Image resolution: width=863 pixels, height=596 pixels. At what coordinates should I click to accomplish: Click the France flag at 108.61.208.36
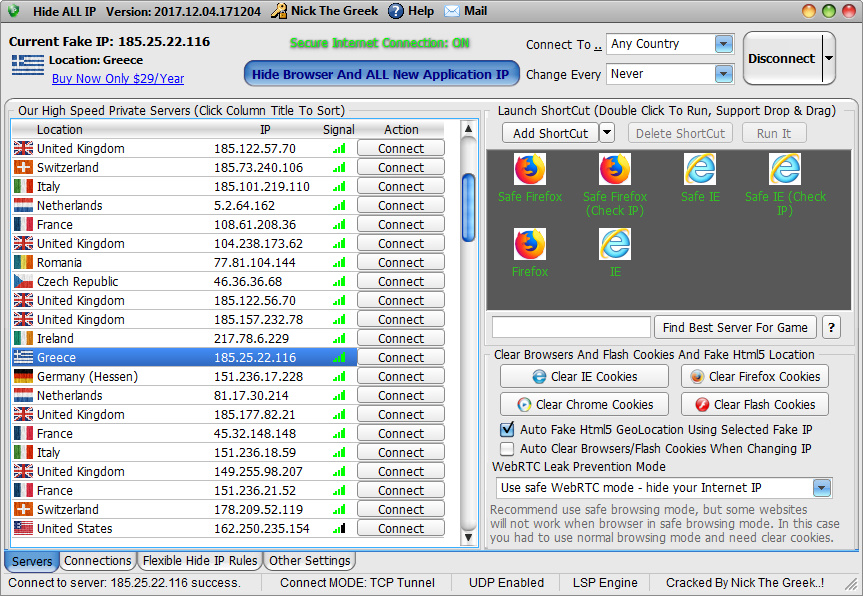pyautogui.click(x=23, y=225)
